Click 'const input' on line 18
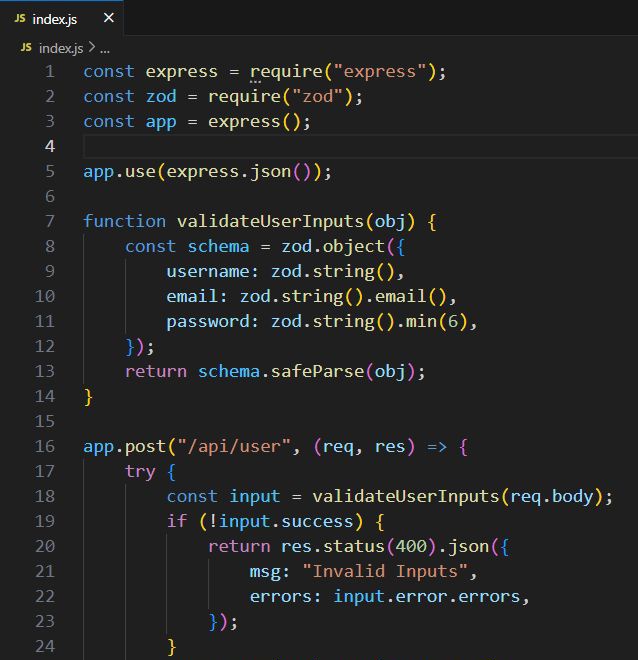 (223, 497)
